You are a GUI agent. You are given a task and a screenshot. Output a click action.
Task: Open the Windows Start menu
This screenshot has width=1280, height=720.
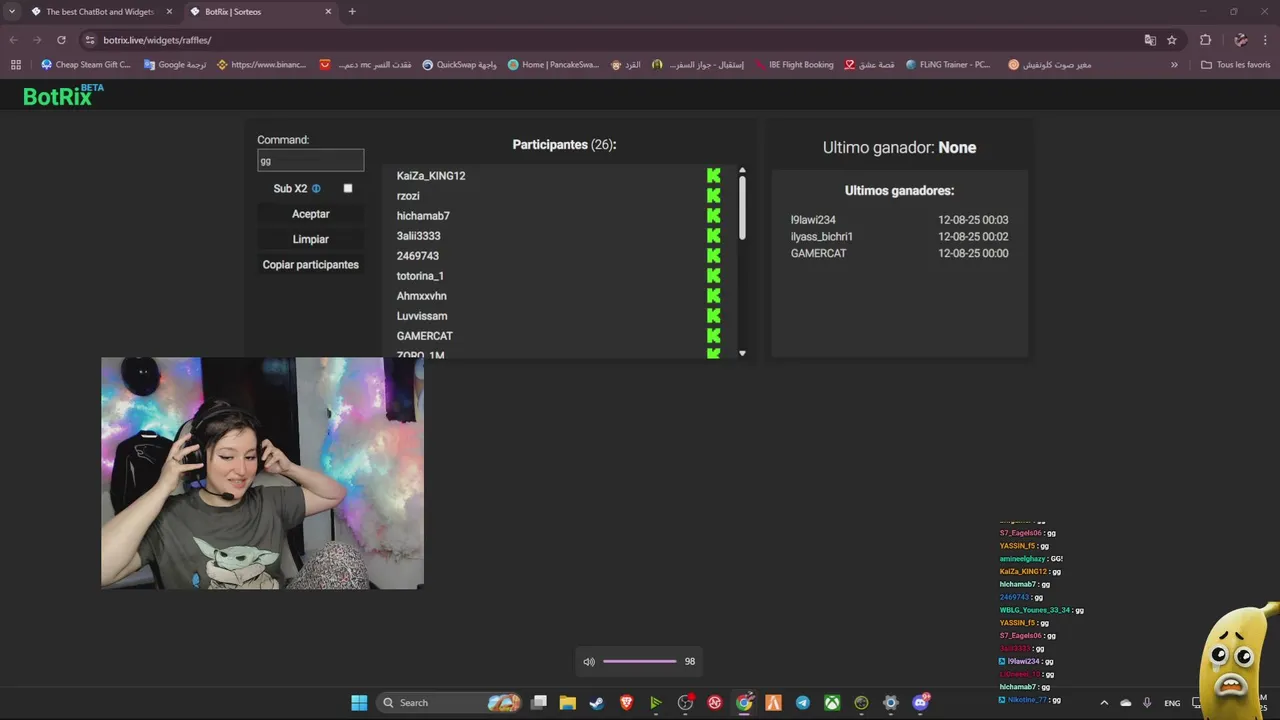pyautogui.click(x=359, y=703)
